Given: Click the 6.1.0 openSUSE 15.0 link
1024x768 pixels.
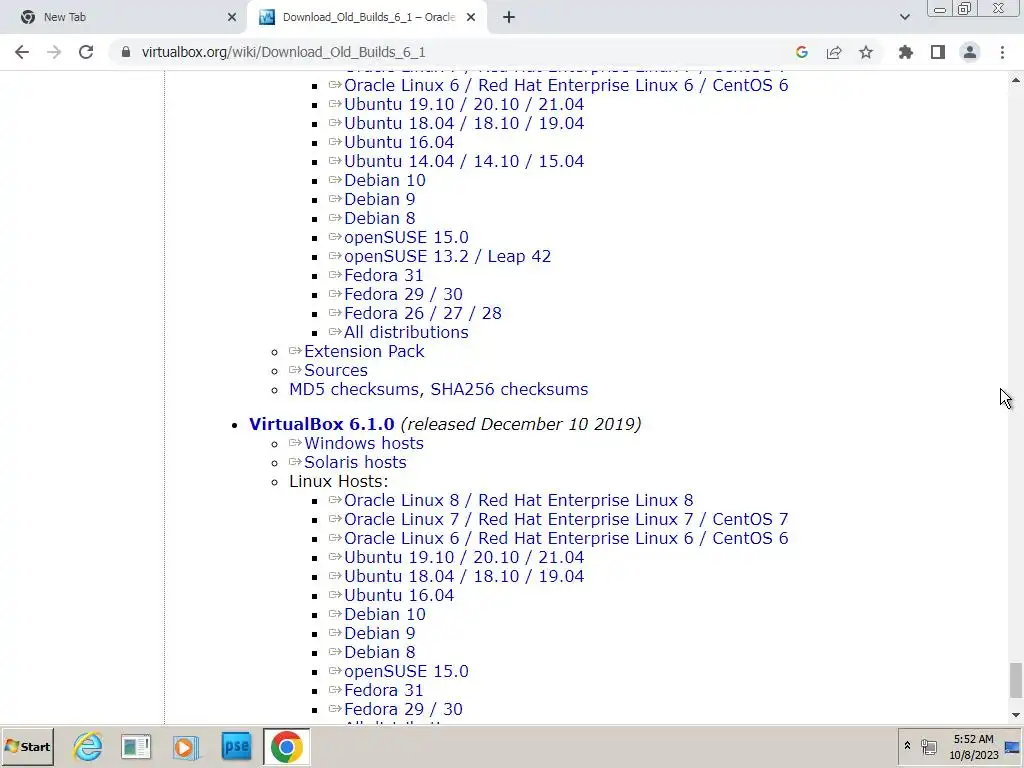Looking at the screenshot, I should 406,671.
